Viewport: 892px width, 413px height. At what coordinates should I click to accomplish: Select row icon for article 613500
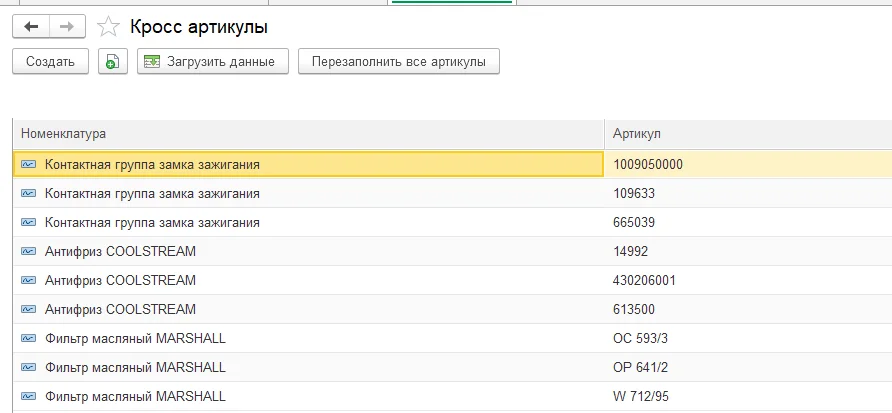pyautogui.click(x=28, y=309)
